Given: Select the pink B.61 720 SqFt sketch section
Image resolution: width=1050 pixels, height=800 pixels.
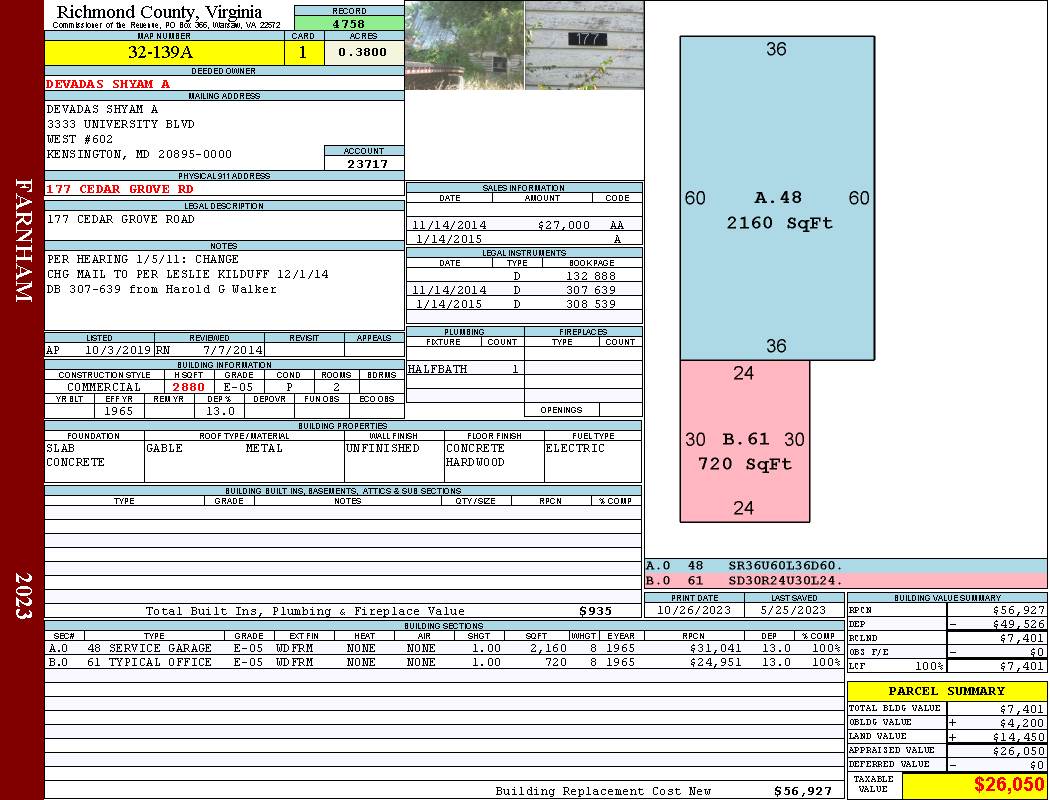Looking at the screenshot, I should 744,441.
